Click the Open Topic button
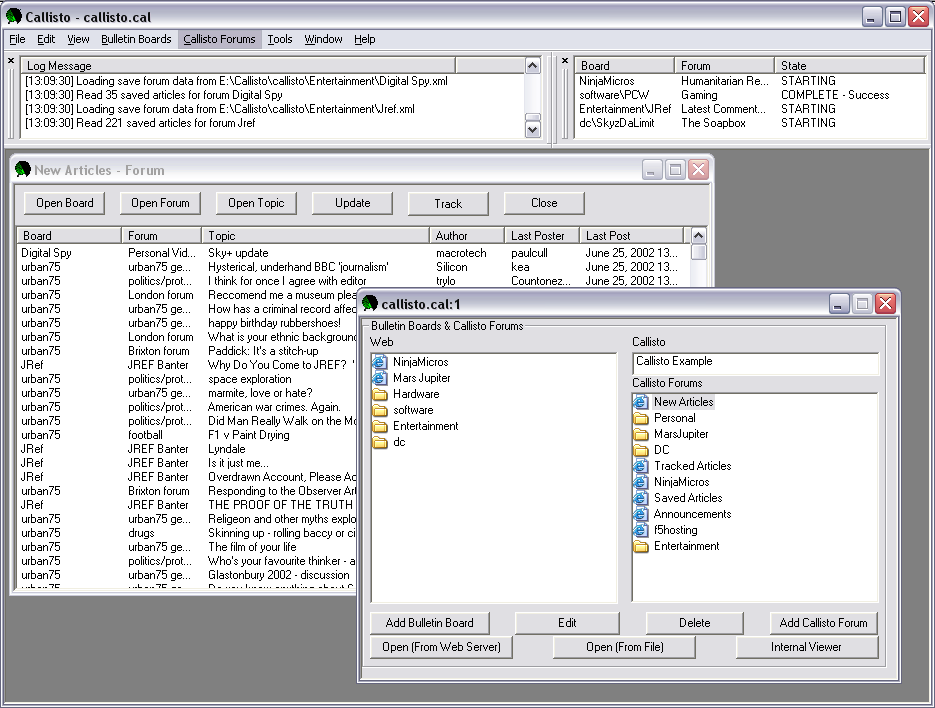Screen dimensions: 935x708 point(256,203)
